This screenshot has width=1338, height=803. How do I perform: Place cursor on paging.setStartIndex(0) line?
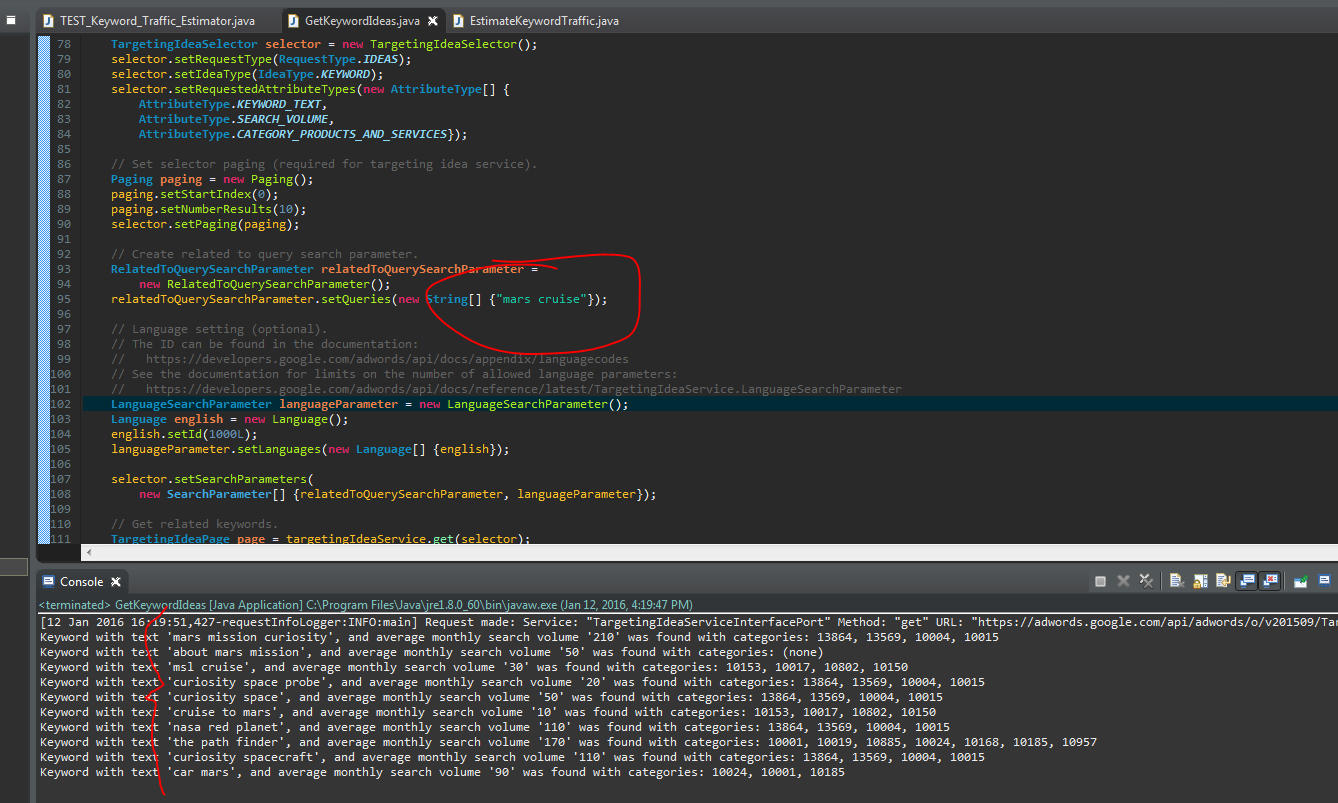coord(194,194)
